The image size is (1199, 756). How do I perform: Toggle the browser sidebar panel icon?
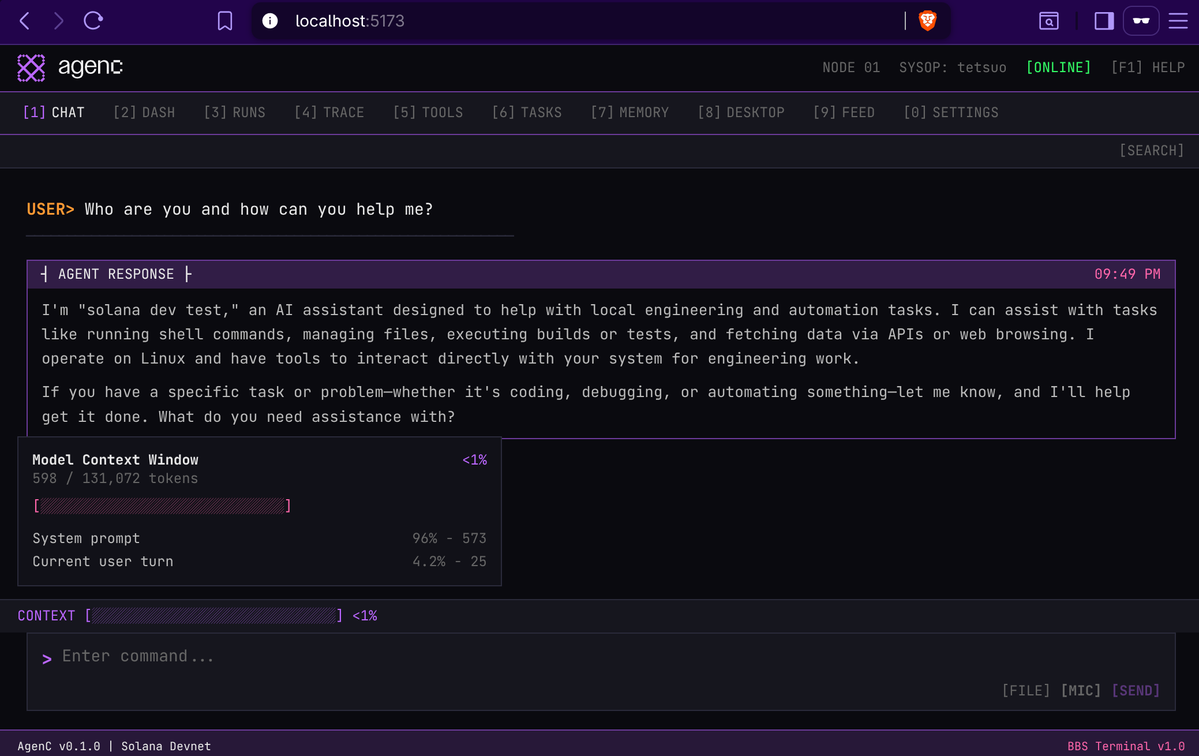[1104, 21]
